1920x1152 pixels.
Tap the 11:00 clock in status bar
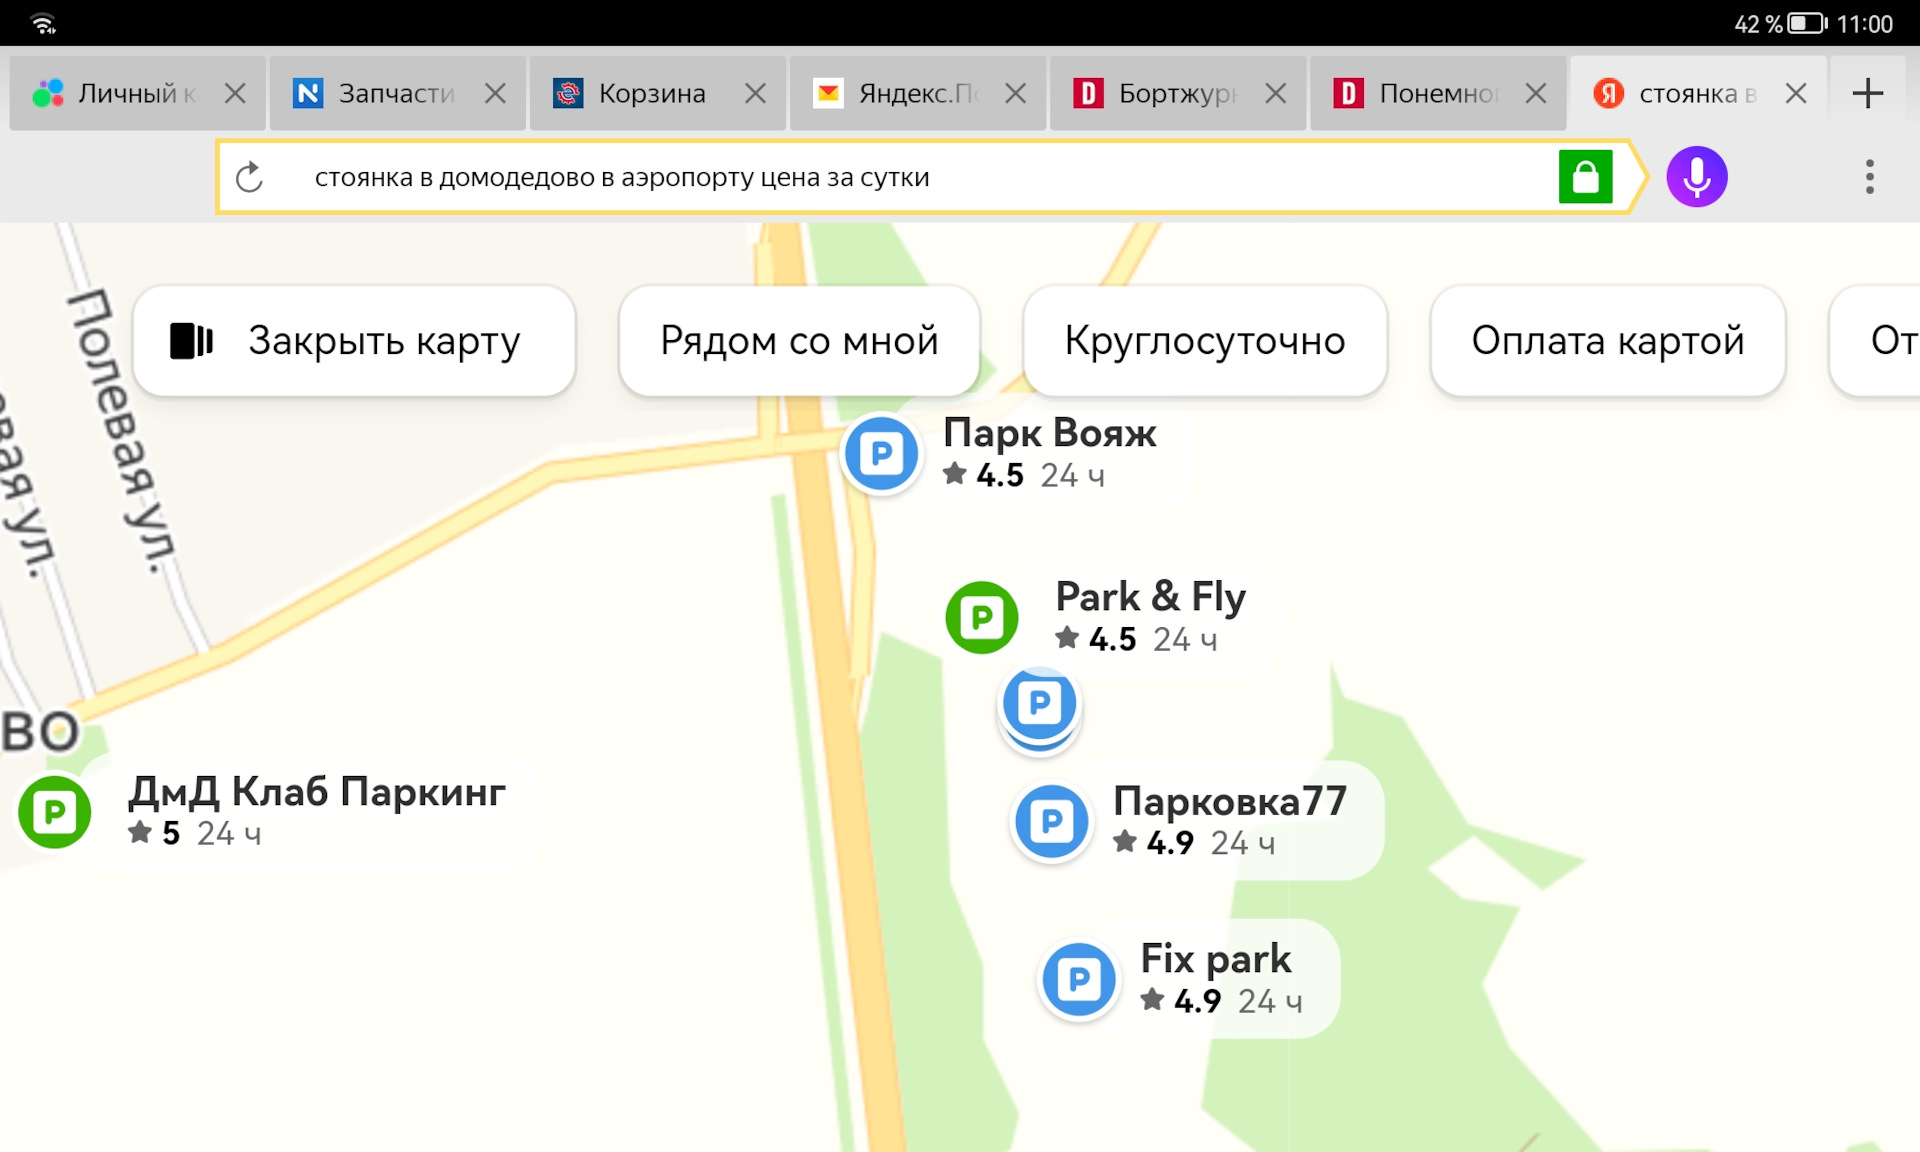[1864, 23]
